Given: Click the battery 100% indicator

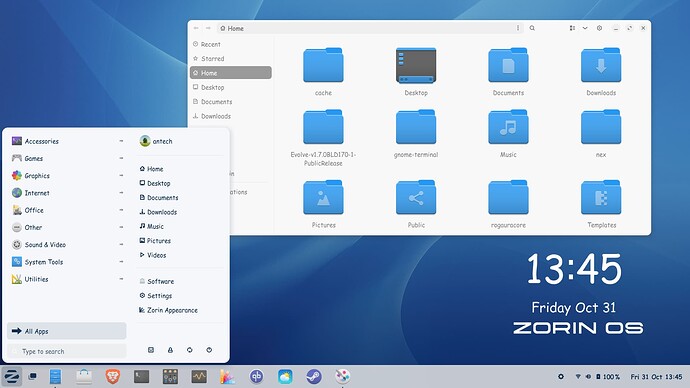Looking at the screenshot, I should 608,377.
